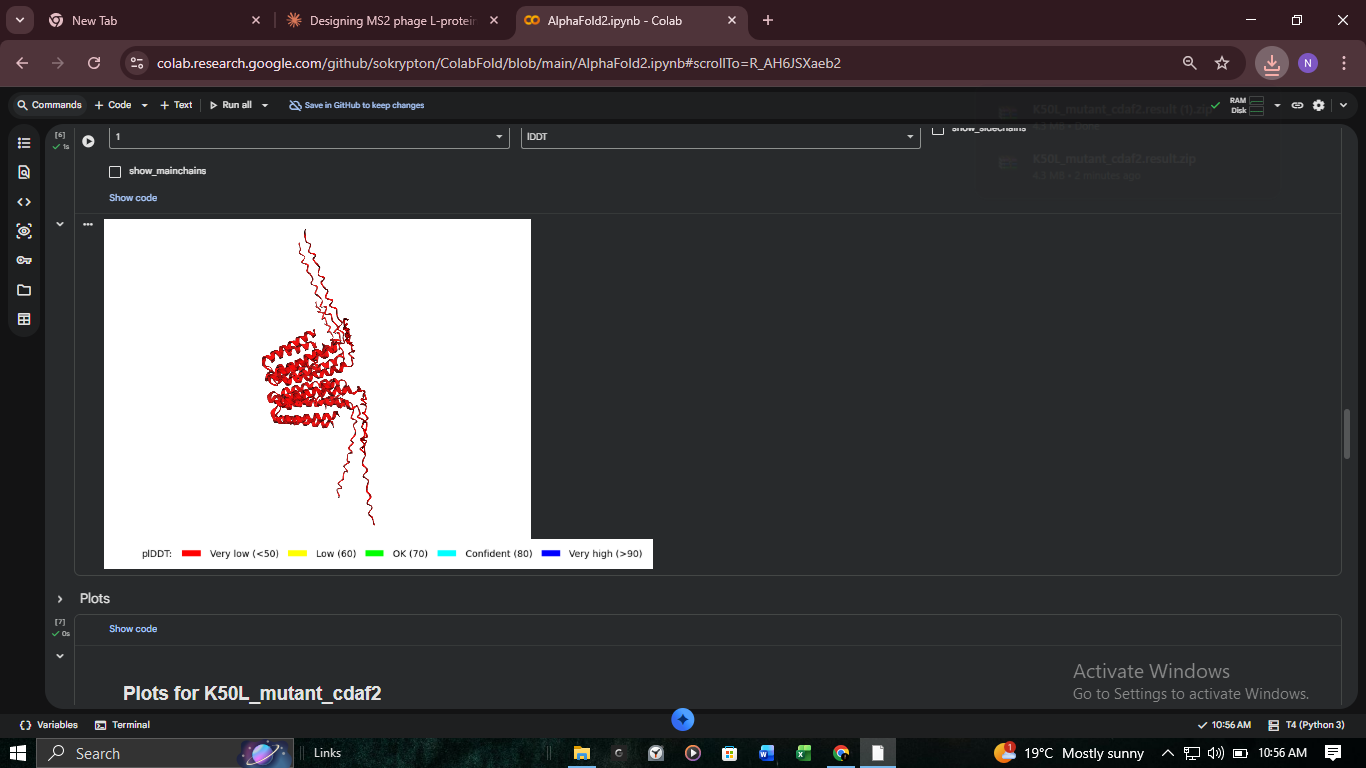The image size is (1366, 768).
Task: Click the share link icon in toolbar
Action: coord(1297,105)
